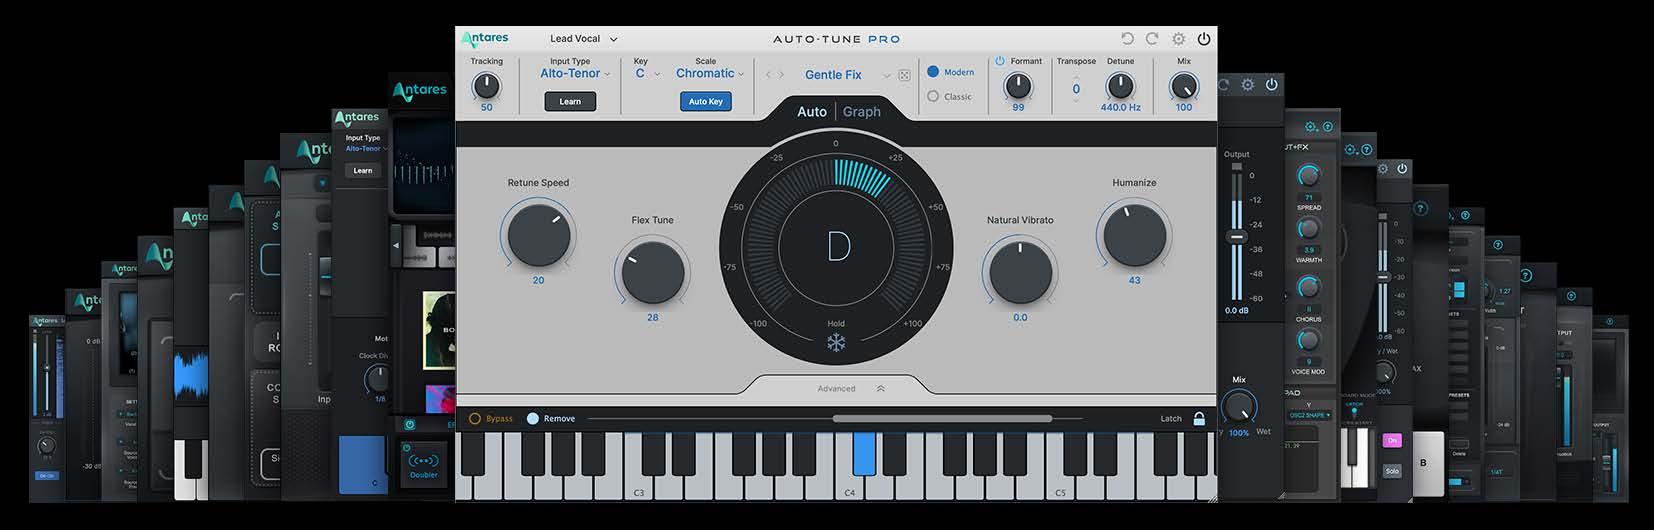Click the Detune knob
The height and width of the screenshot is (530, 1654).
pos(1120,86)
